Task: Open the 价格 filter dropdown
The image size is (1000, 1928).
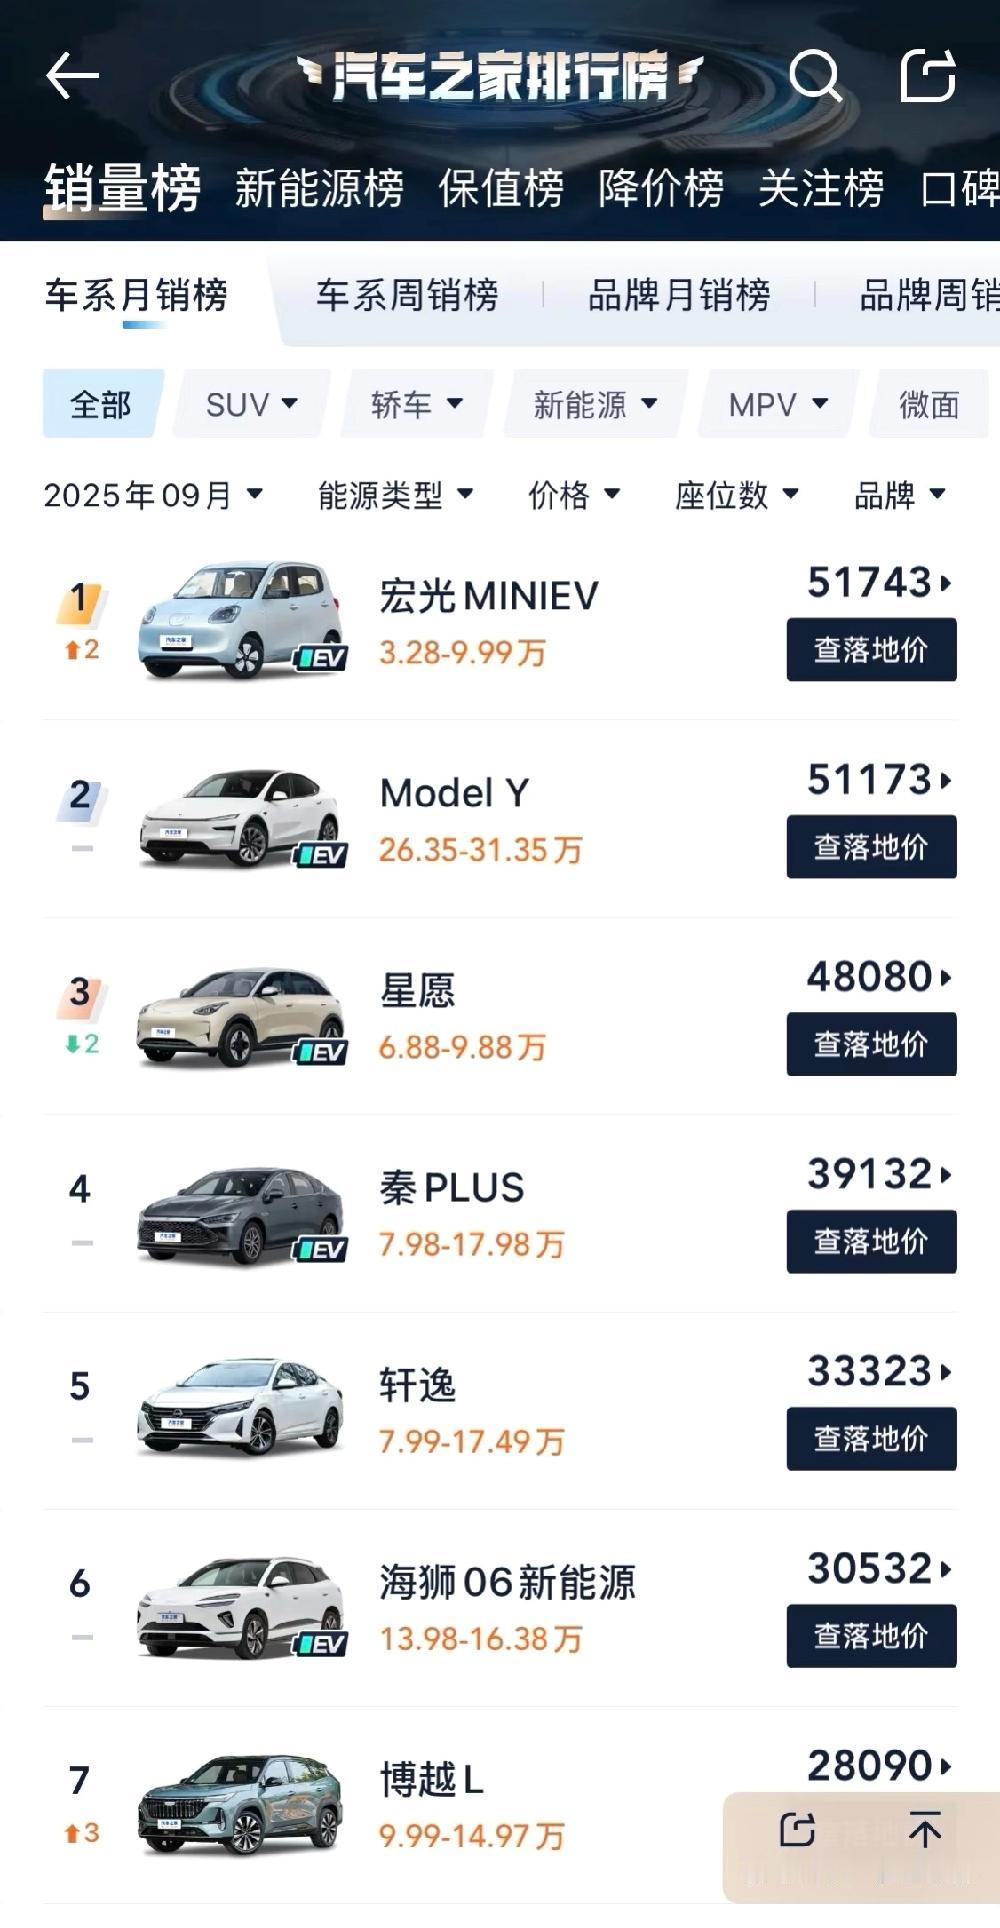Action: click(574, 495)
